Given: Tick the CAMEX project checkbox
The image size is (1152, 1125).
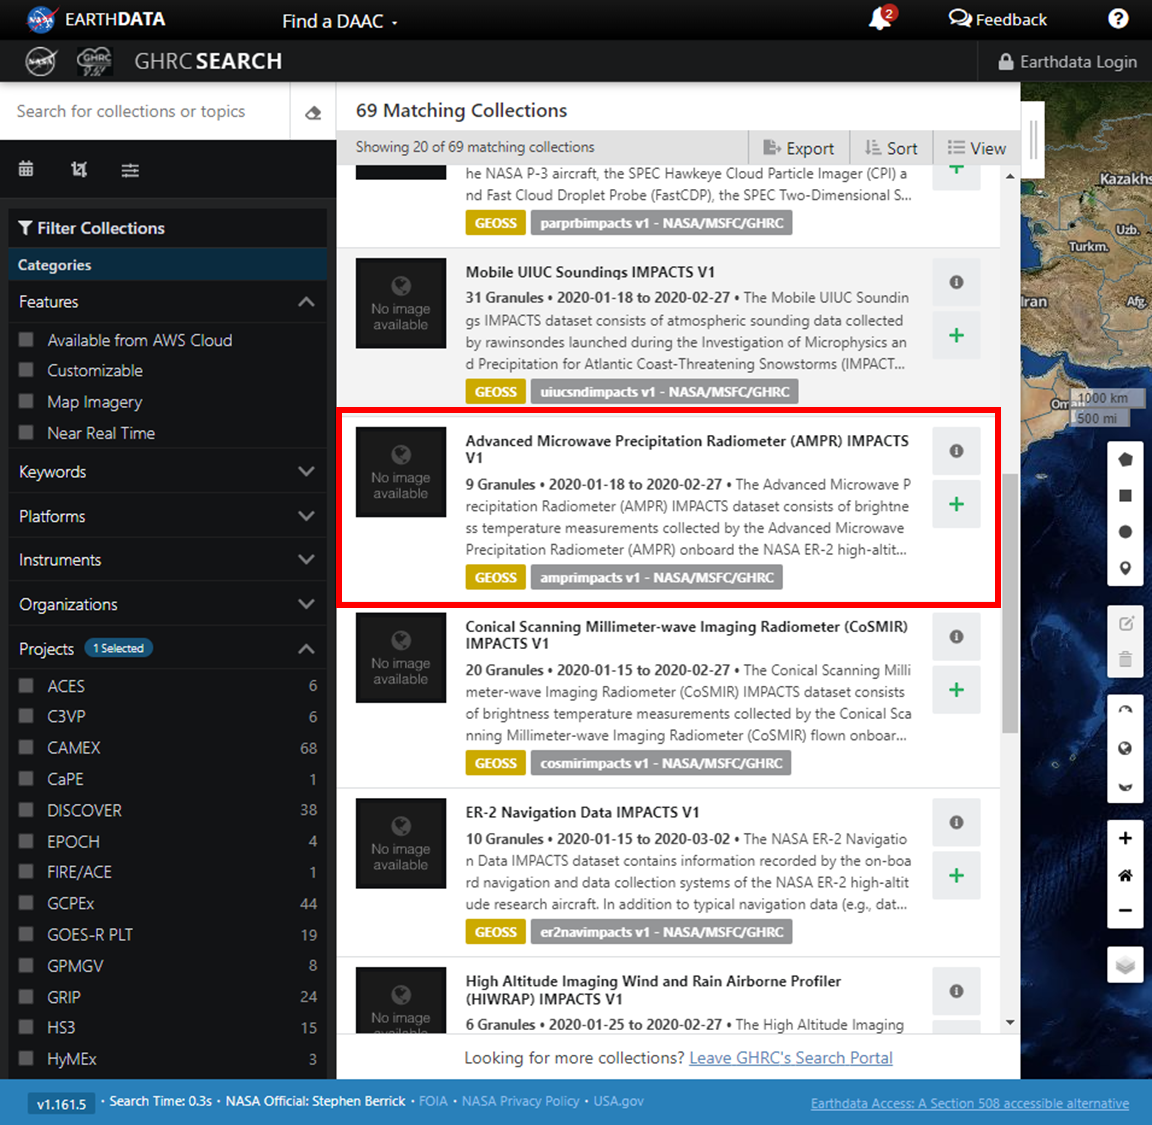Looking at the screenshot, I should point(27,747).
